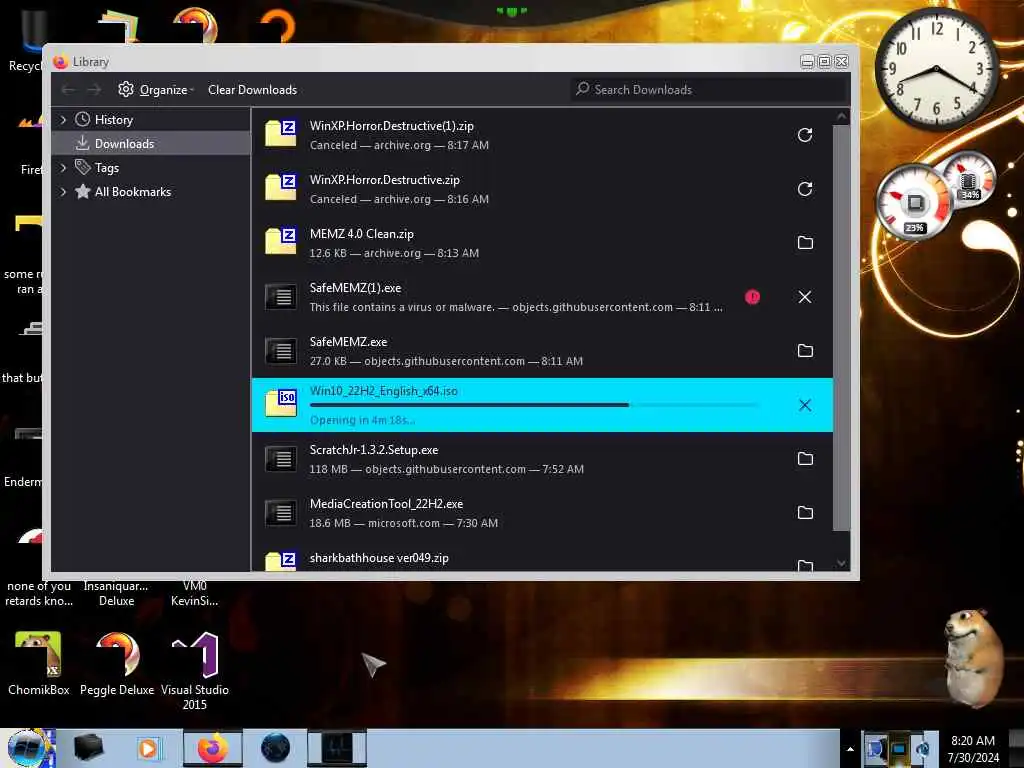Viewport: 1024px width, 768px height.
Task: Open Peggle Deluxe desktop shortcut
Action: coord(117,663)
